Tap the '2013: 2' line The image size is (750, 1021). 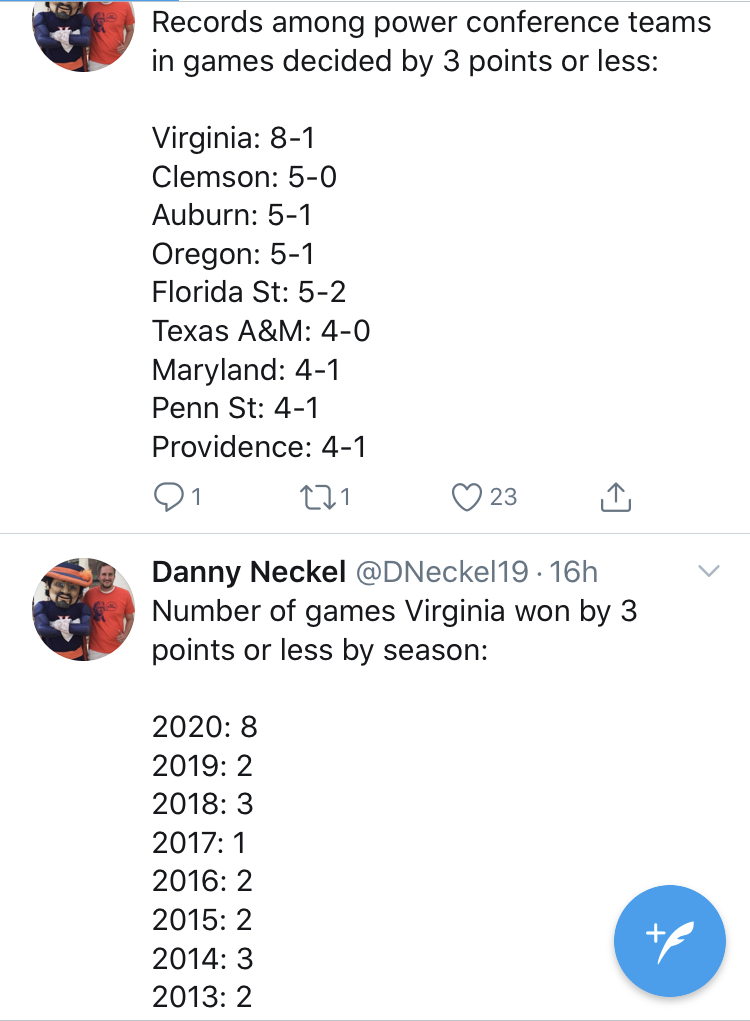click(202, 997)
